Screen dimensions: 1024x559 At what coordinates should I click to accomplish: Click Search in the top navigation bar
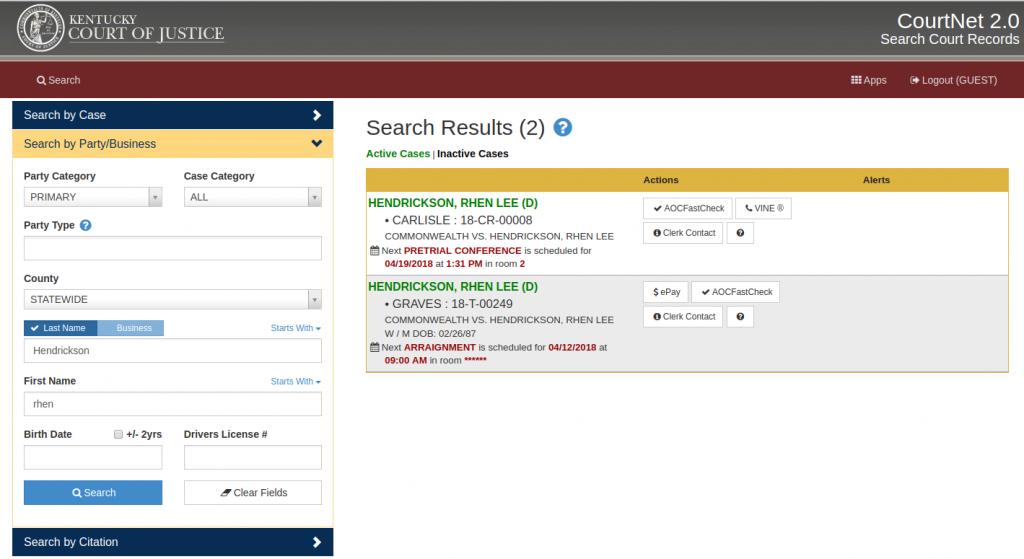(x=58, y=80)
